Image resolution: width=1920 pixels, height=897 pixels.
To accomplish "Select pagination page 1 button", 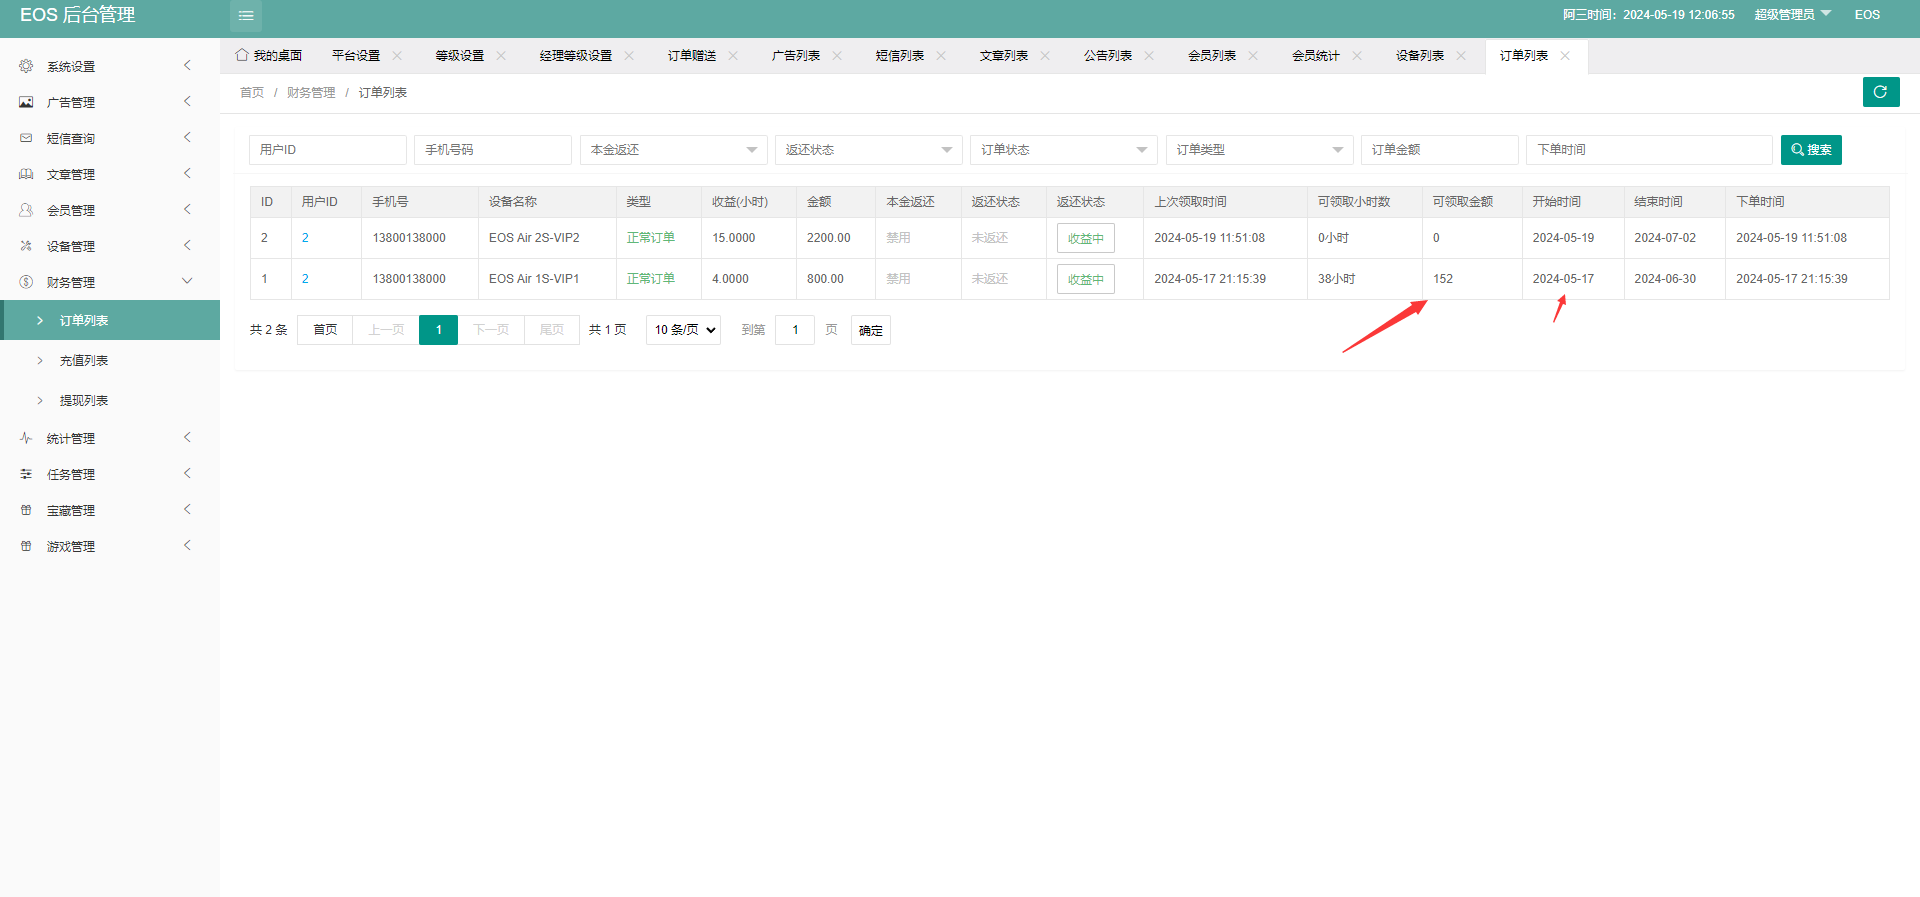I will pos(438,330).
